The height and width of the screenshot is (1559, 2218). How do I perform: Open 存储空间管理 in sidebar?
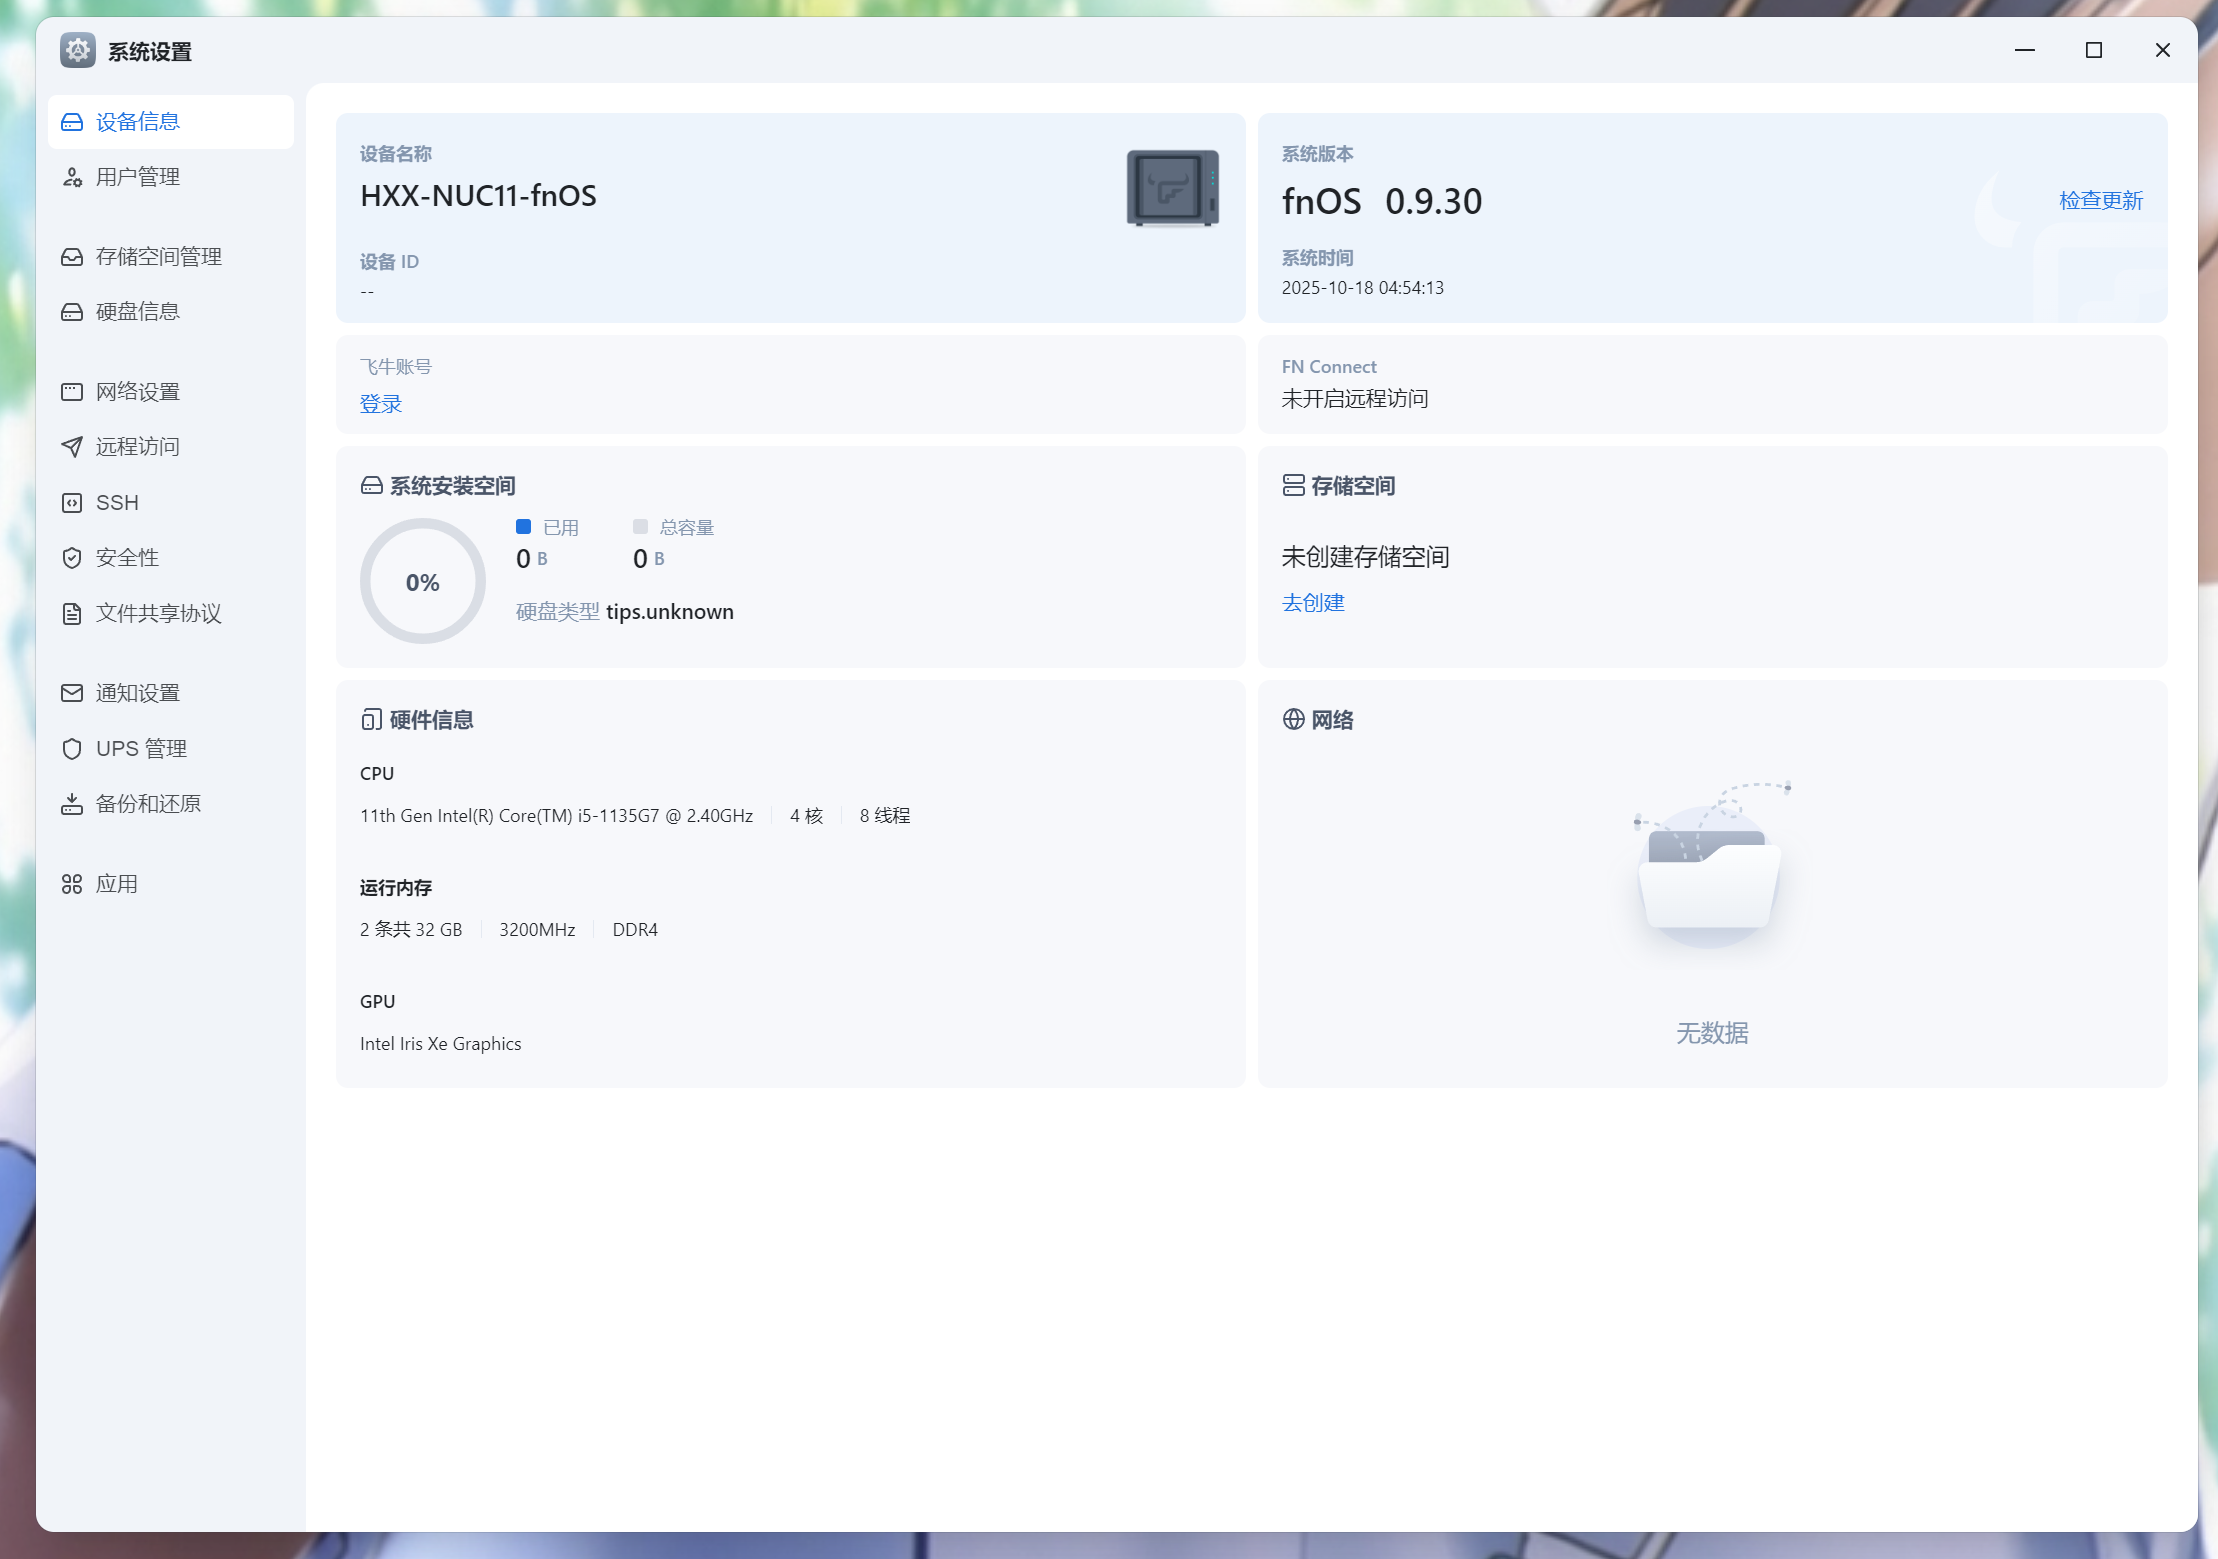pos(158,257)
